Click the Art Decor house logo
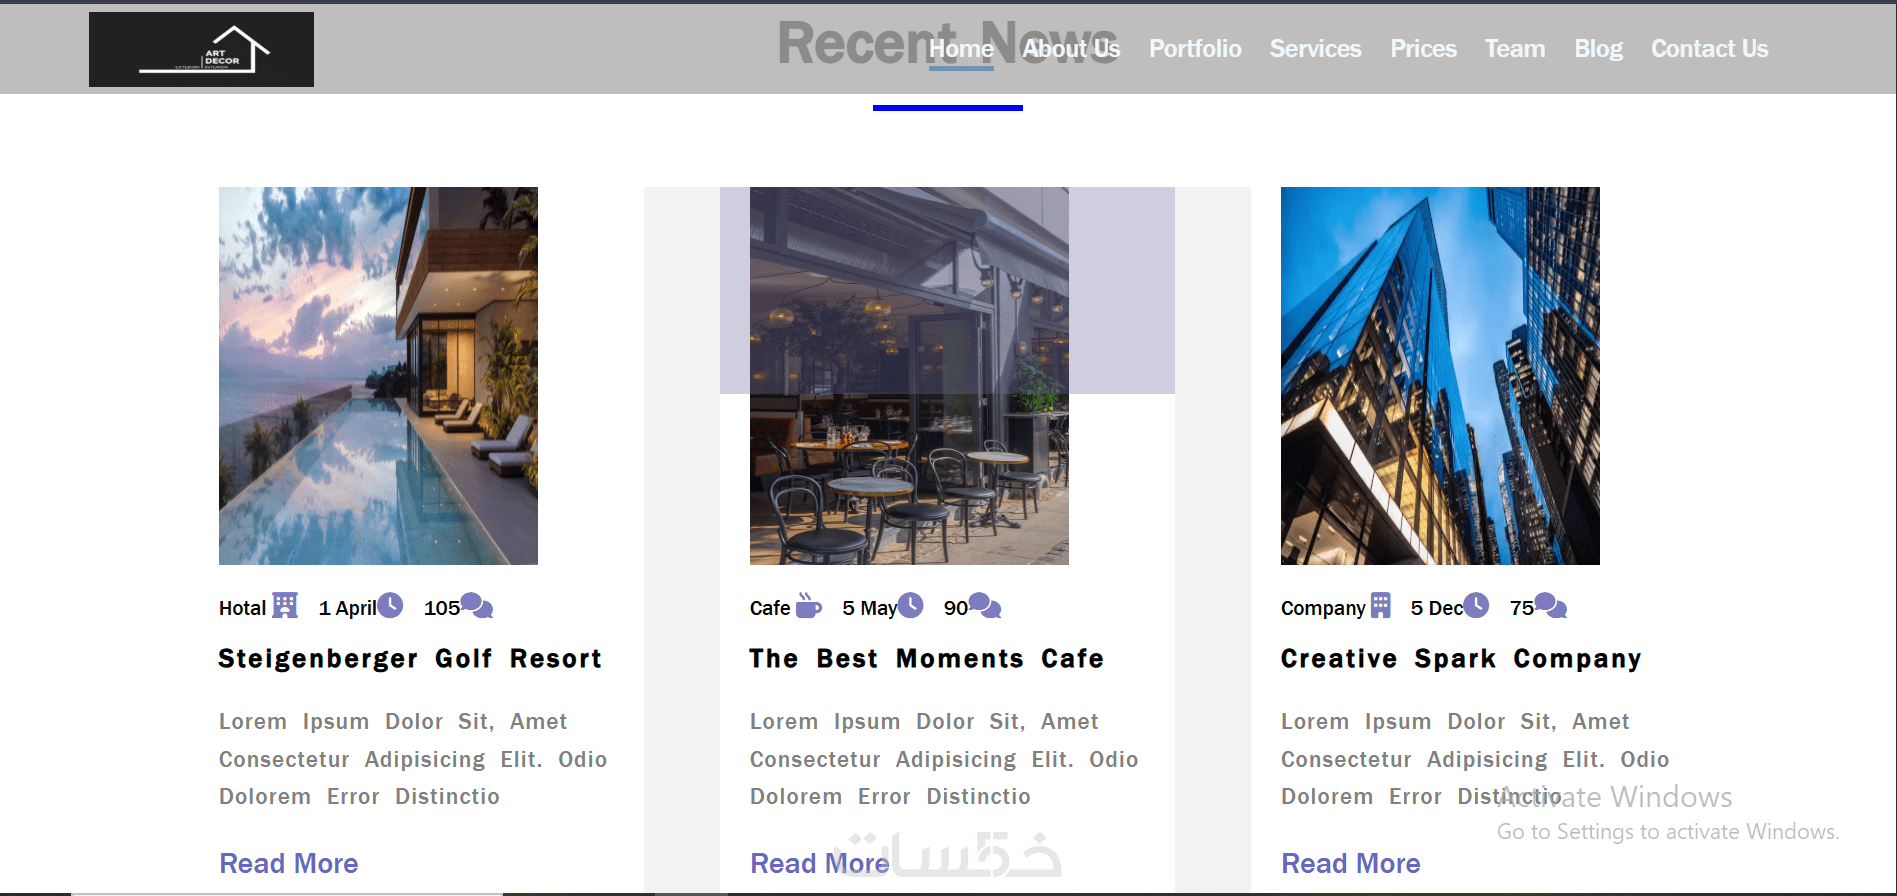The image size is (1897, 896). [x=201, y=49]
